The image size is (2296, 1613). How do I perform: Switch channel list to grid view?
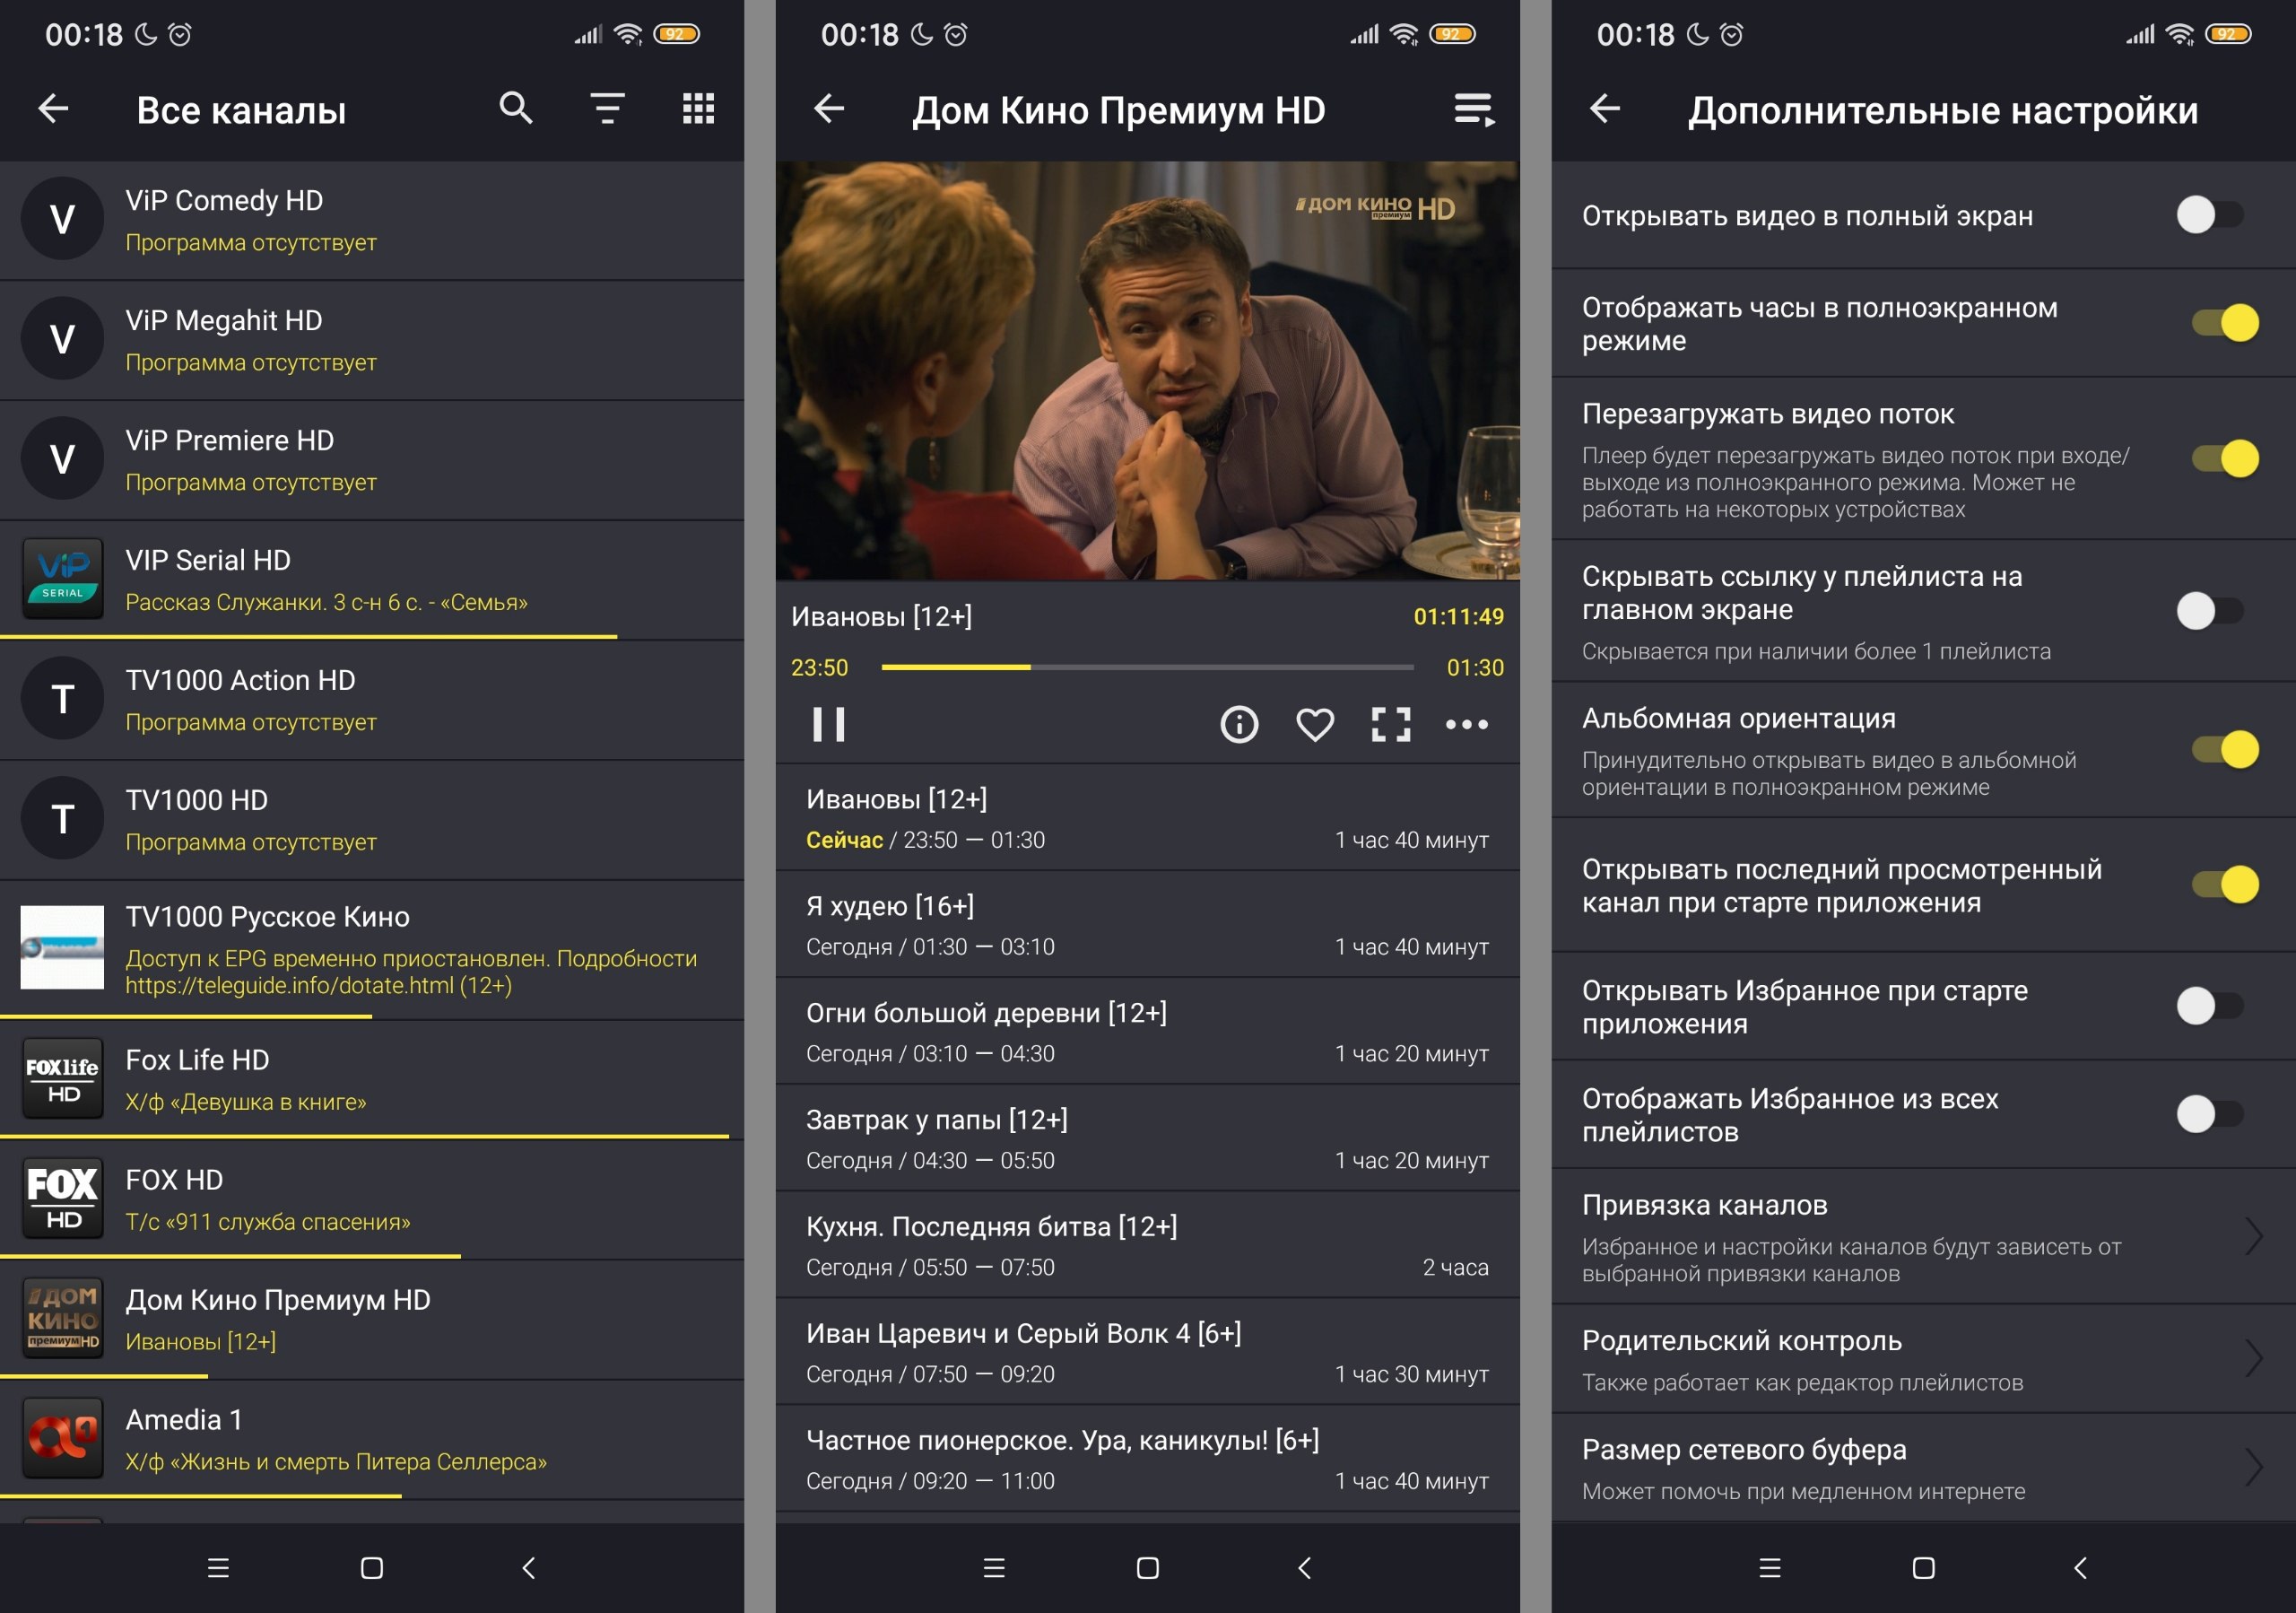click(698, 108)
